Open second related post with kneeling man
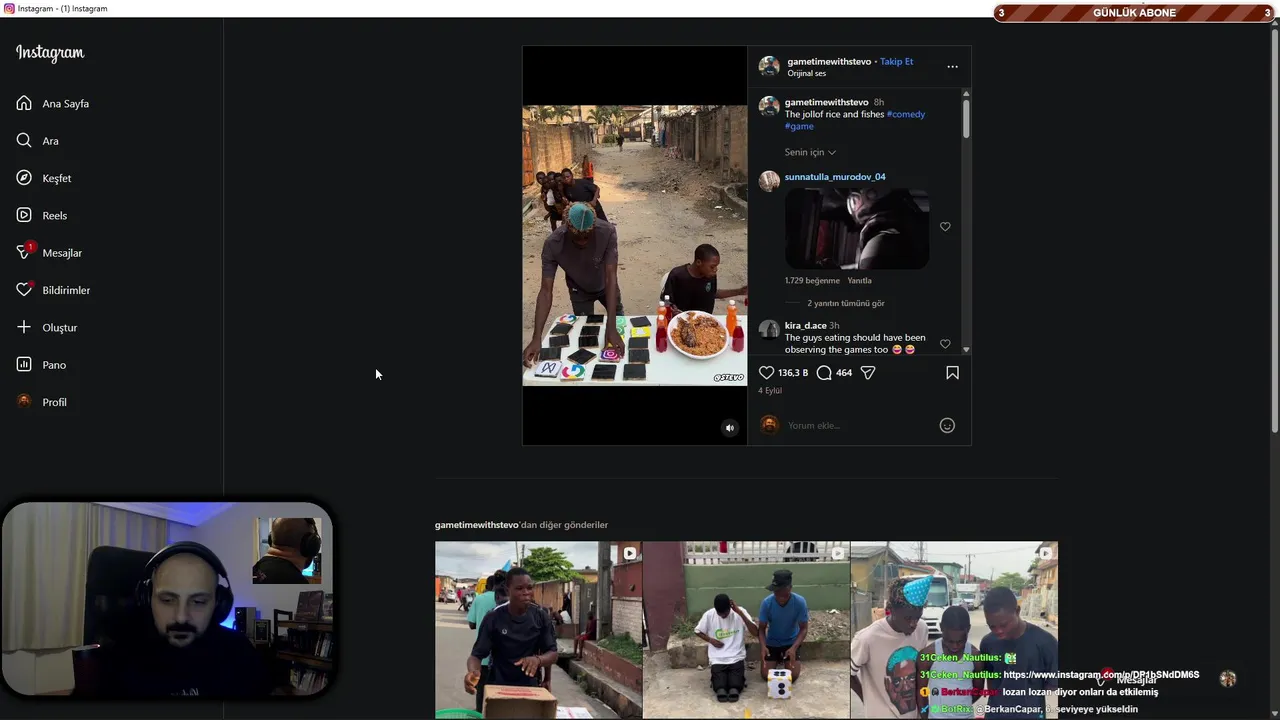 [x=746, y=630]
